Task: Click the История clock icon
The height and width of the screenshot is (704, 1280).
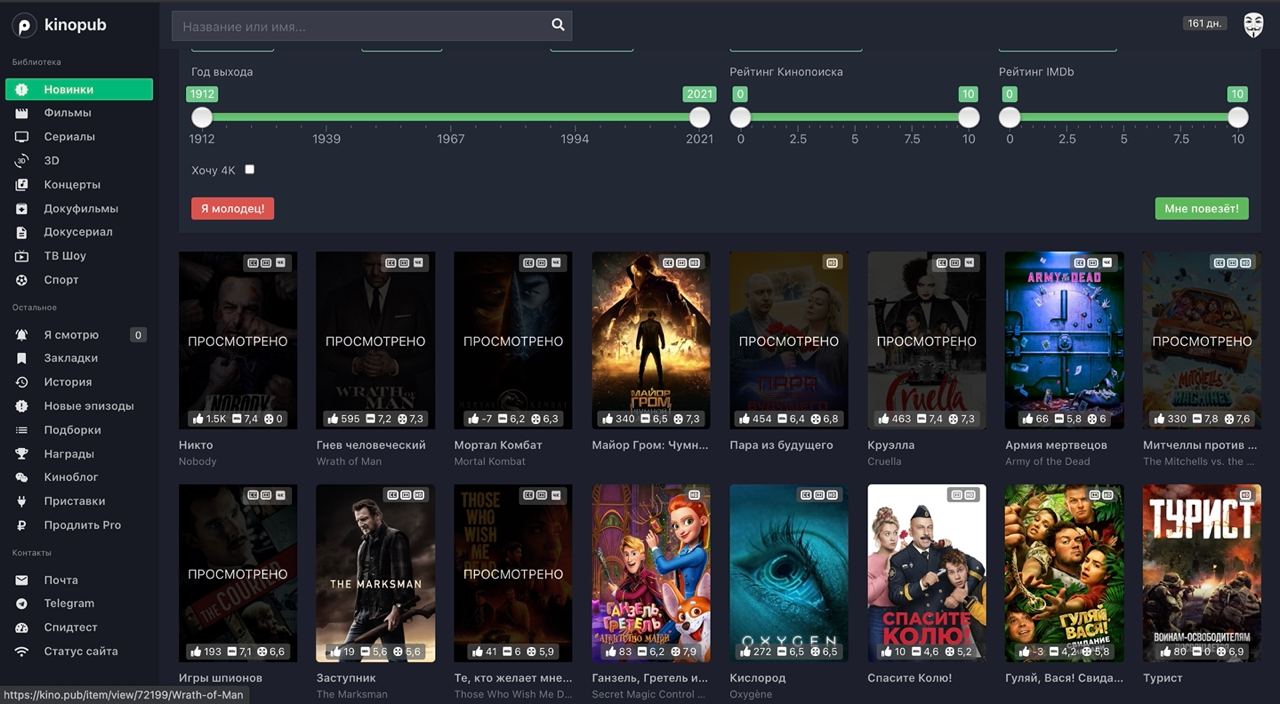Action: (x=21, y=382)
